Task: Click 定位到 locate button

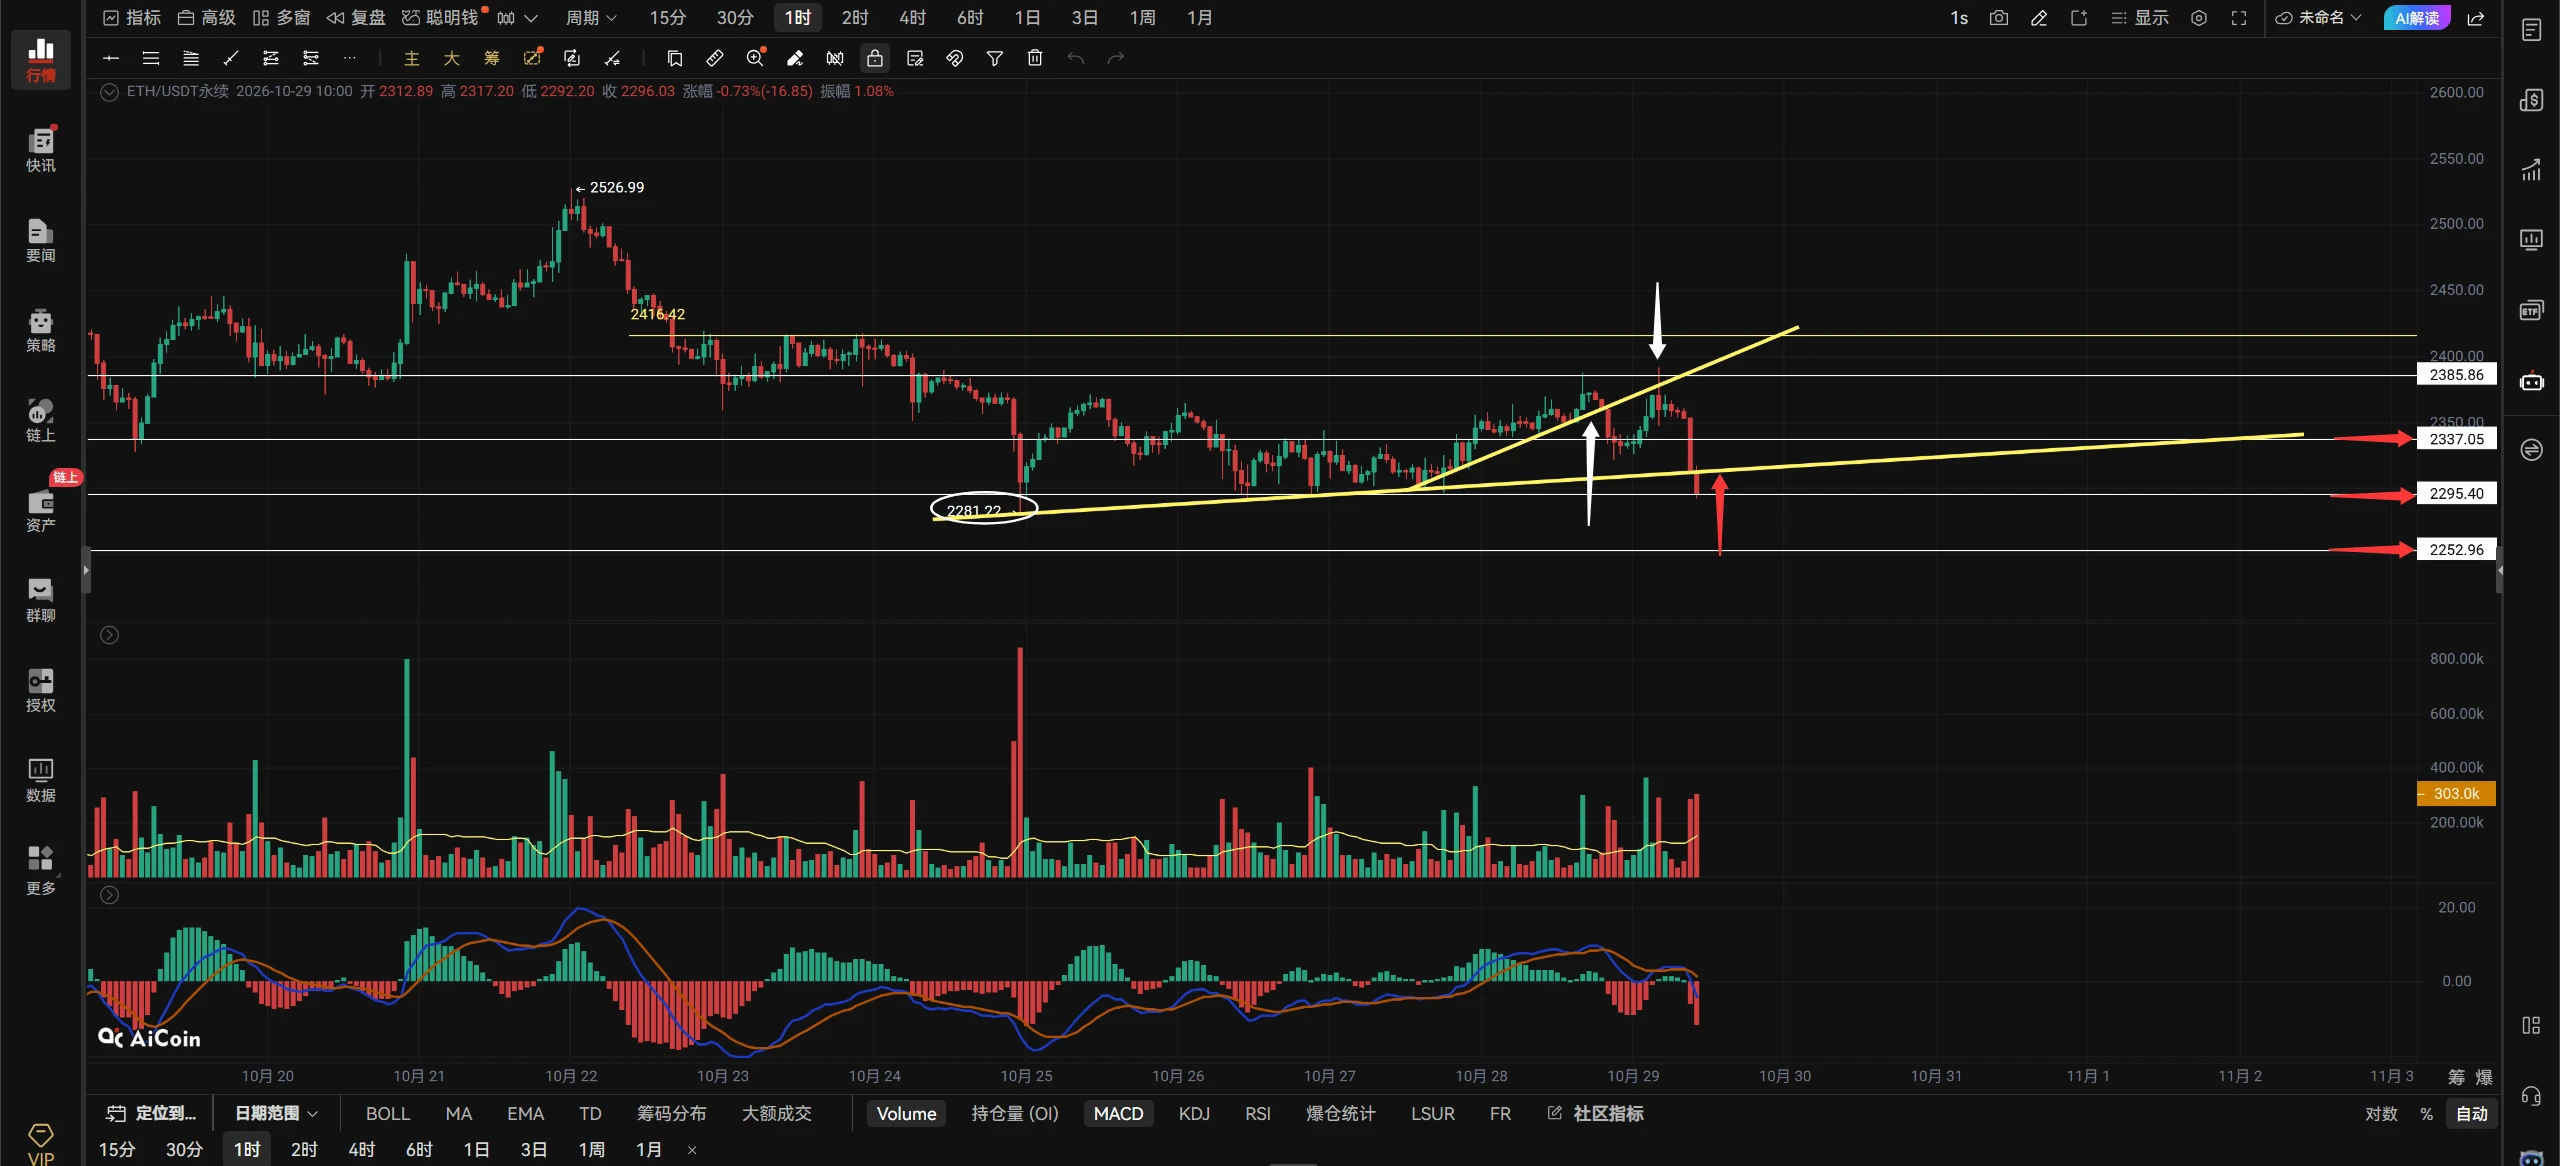Action: click(x=152, y=1114)
